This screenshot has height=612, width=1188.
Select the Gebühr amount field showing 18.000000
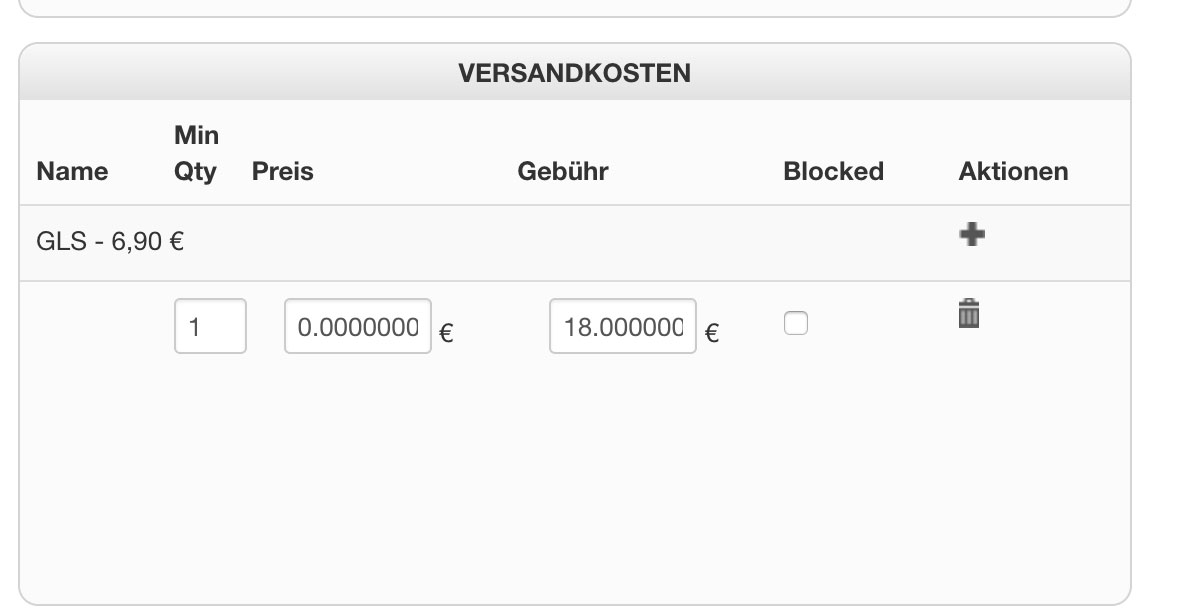622,326
